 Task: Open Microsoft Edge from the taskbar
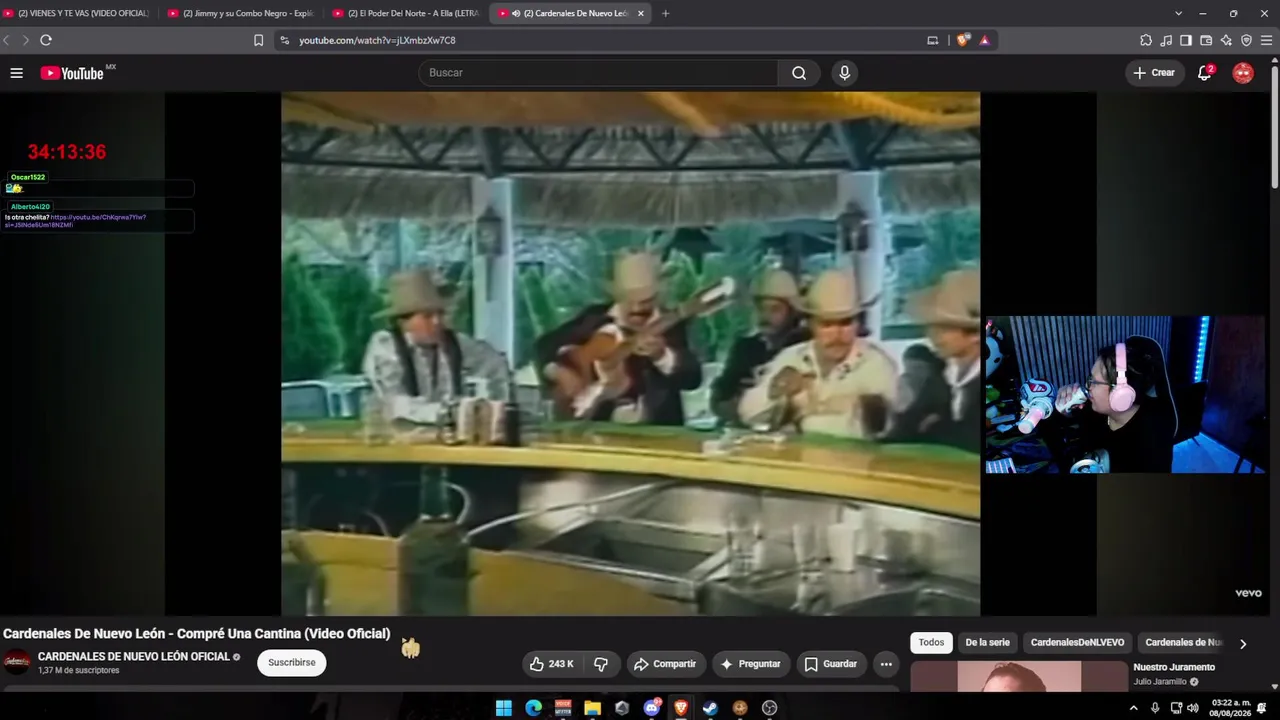[533, 708]
